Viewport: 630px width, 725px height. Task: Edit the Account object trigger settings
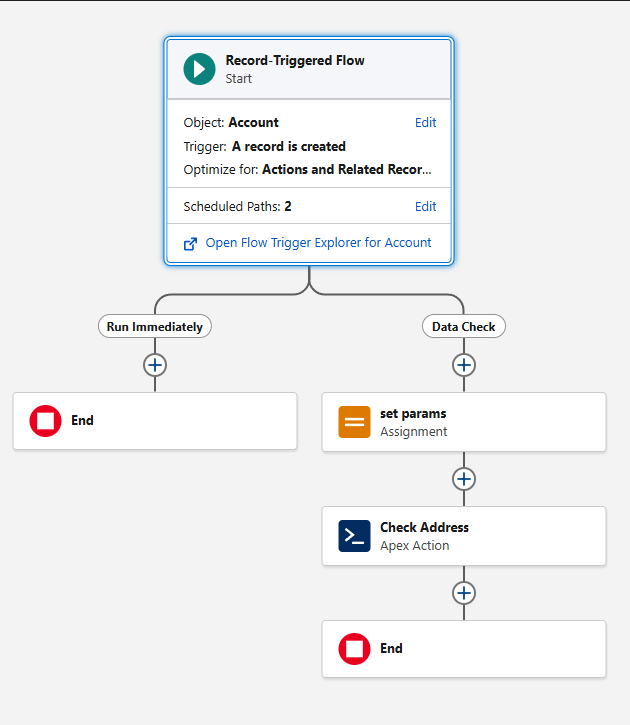coord(425,123)
